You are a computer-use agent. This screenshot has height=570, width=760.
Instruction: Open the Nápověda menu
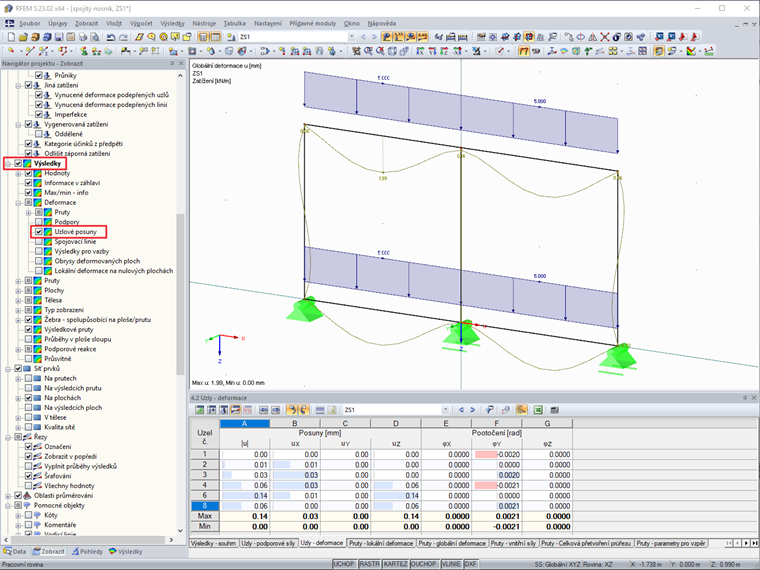coord(381,23)
